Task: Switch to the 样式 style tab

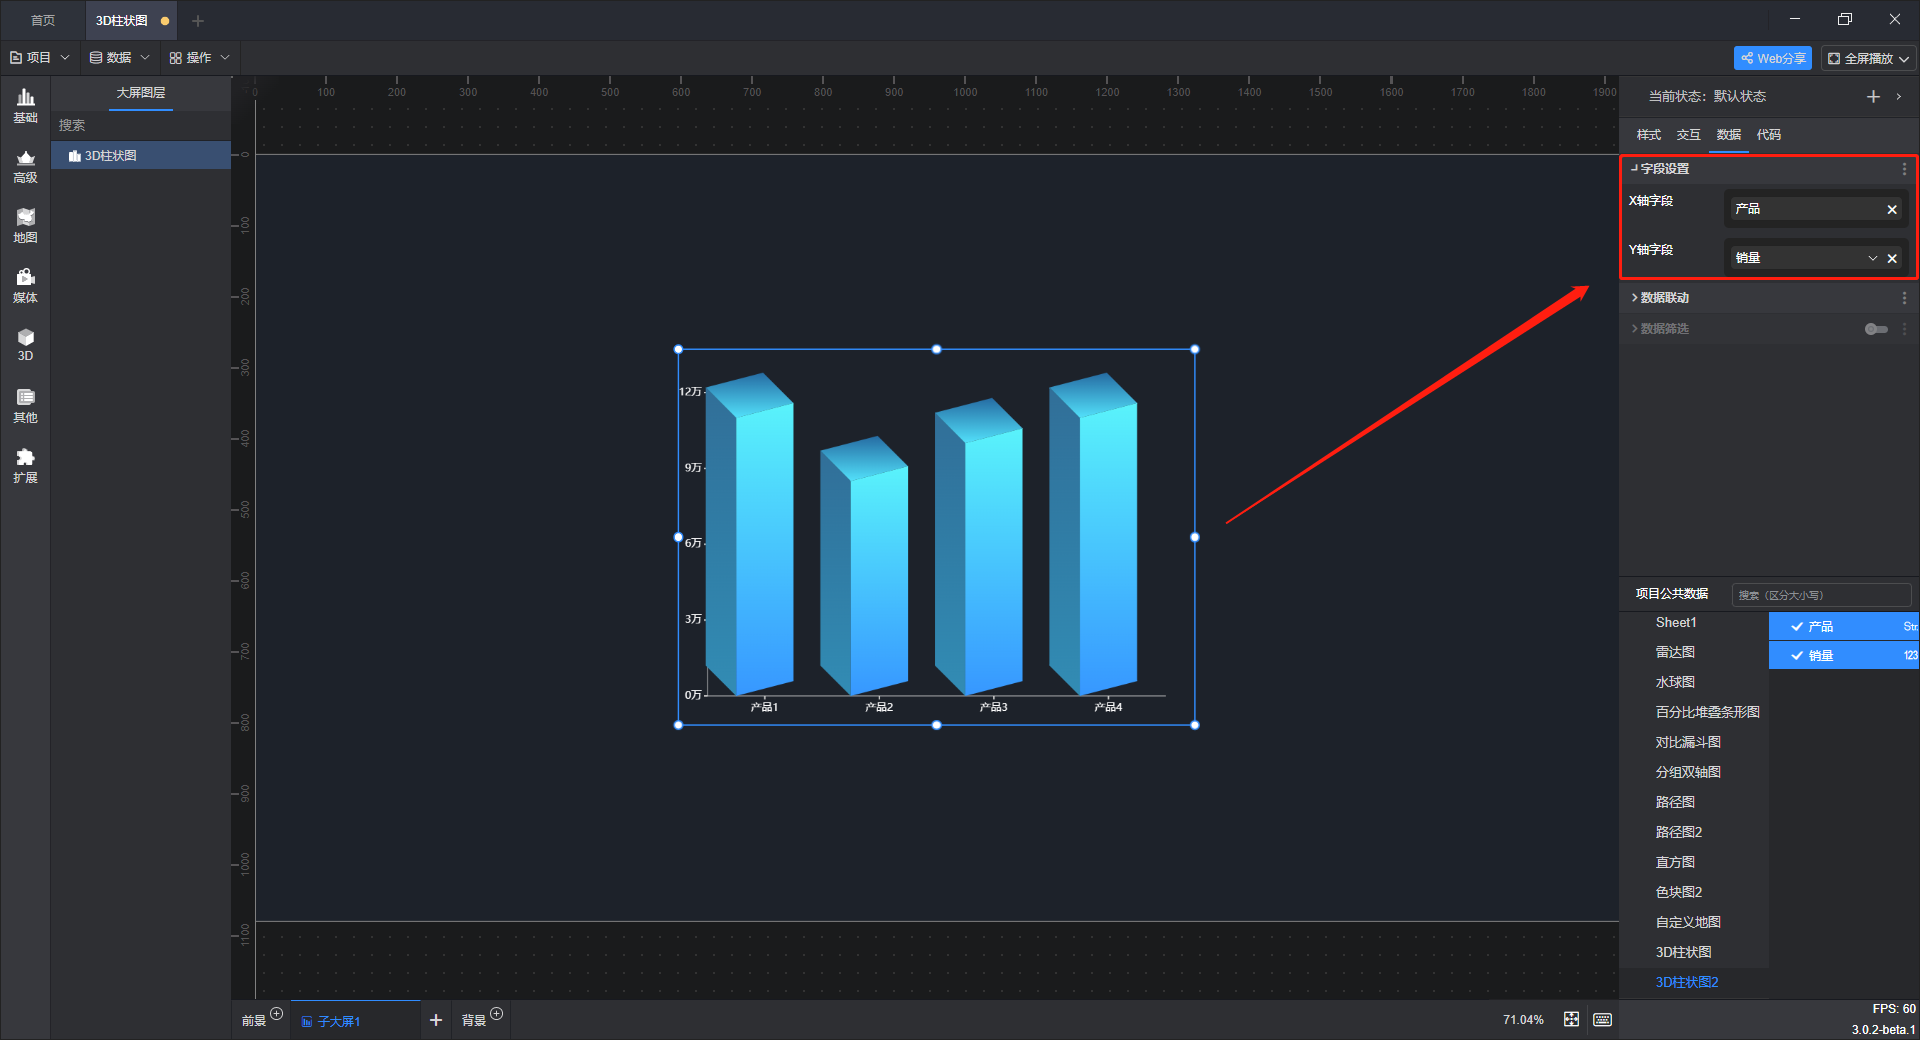Action: click(1649, 135)
